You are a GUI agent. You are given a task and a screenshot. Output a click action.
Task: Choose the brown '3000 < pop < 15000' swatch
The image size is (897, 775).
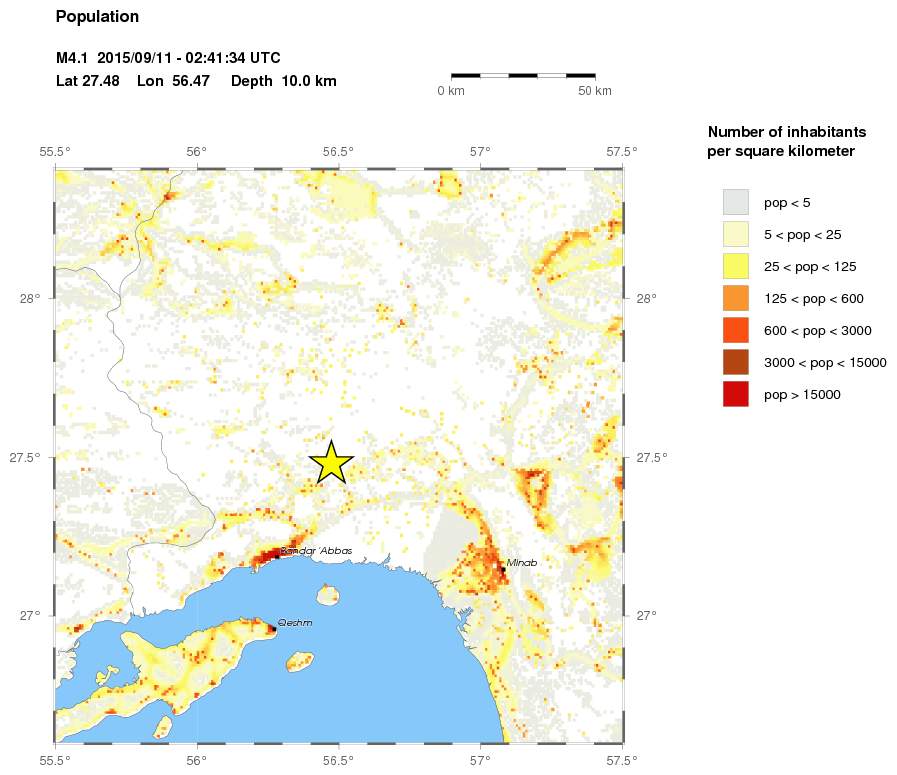pyautogui.click(x=735, y=362)
